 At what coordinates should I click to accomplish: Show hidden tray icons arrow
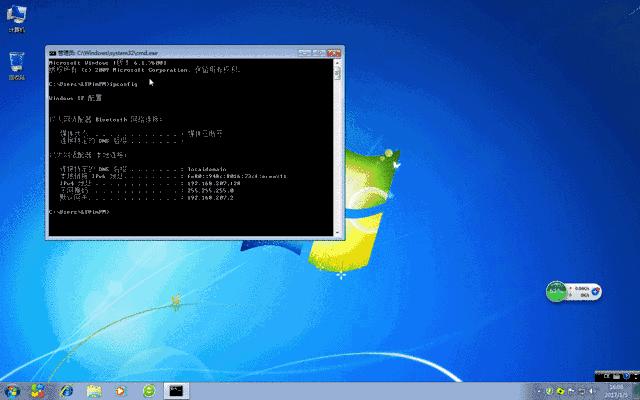tap(541, 390)
